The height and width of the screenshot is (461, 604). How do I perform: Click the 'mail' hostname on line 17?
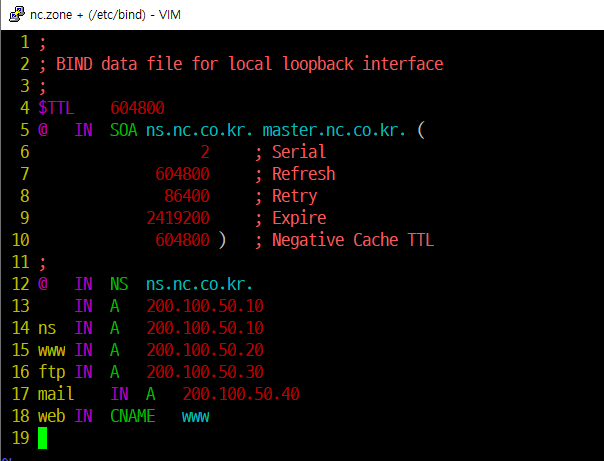point(56,394)
